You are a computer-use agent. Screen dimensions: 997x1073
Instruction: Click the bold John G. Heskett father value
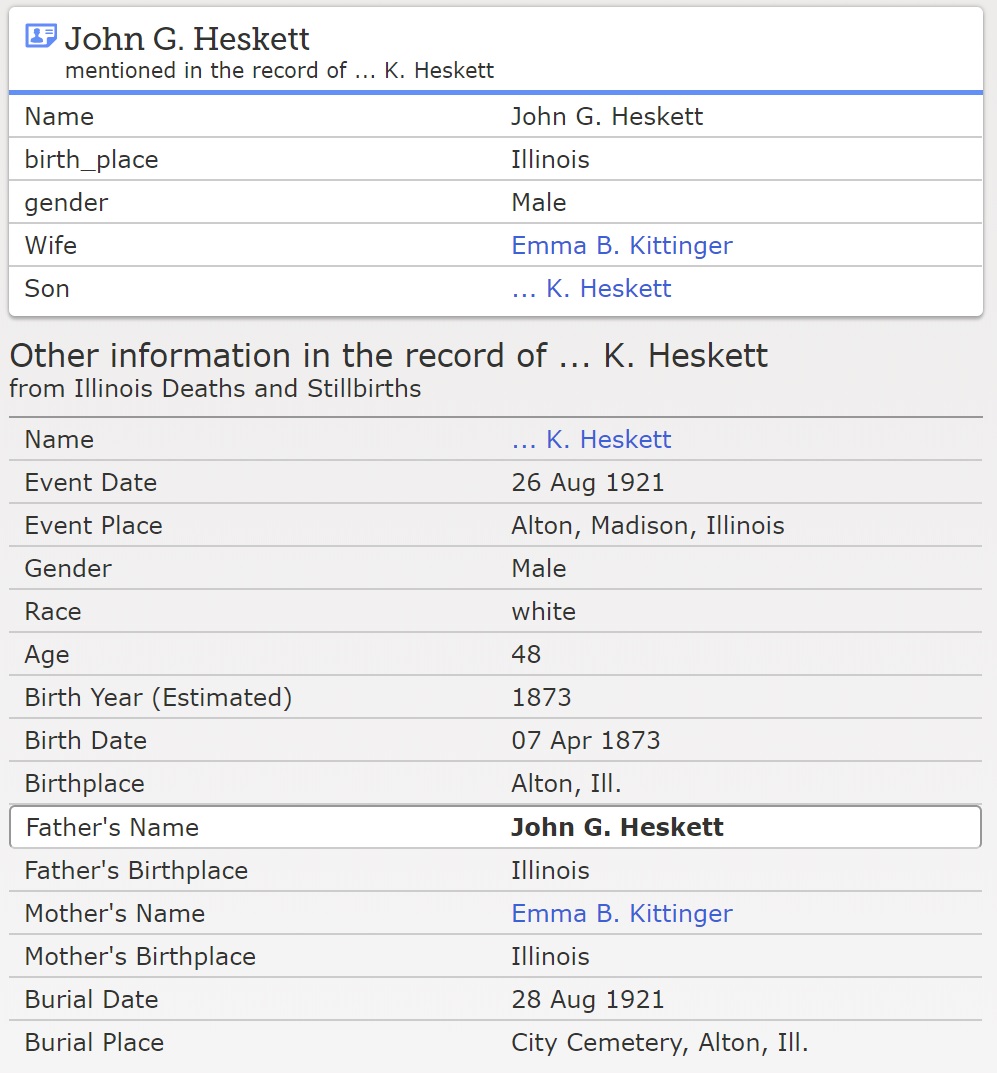point(617,827)
